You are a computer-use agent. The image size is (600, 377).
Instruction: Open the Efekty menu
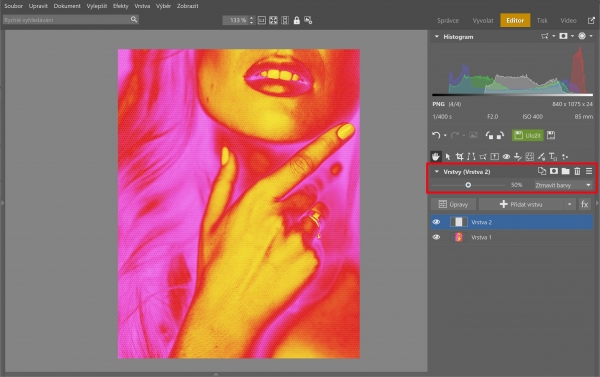click(x=121, y=6)
